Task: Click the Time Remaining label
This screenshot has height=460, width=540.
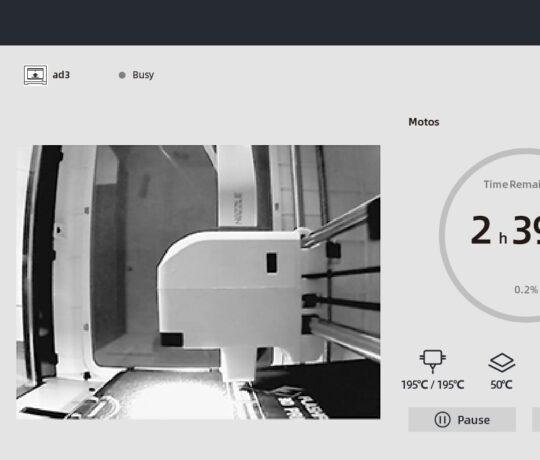Action: click(x=511, y=185)
